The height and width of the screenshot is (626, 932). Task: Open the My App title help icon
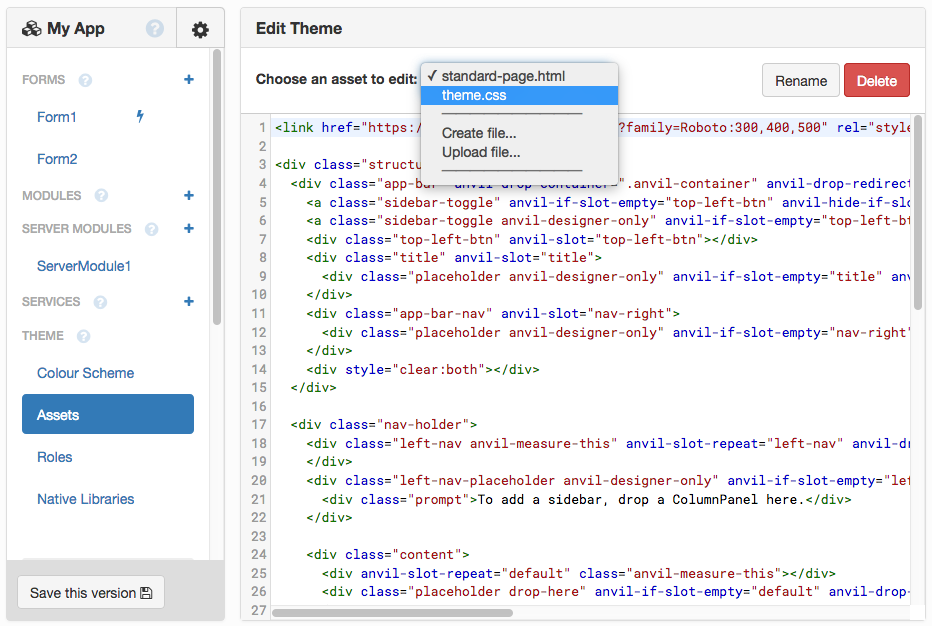(x=155, y=28)
